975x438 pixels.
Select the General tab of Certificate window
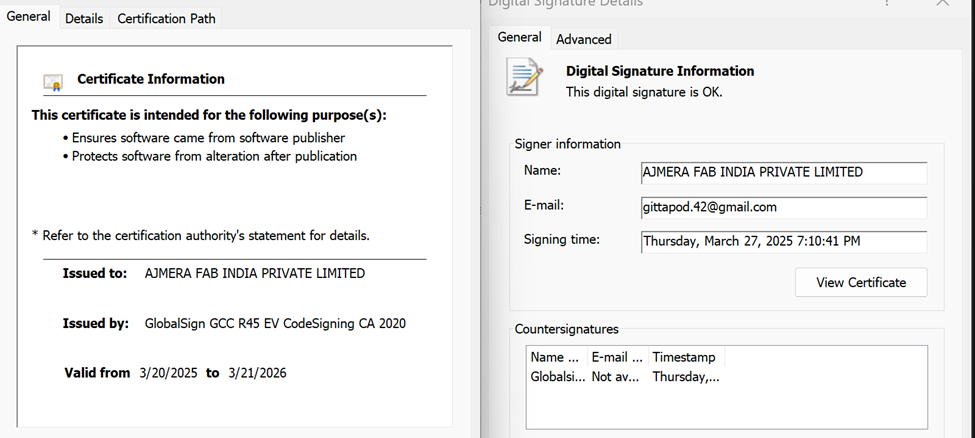click(x=29, y=16)
